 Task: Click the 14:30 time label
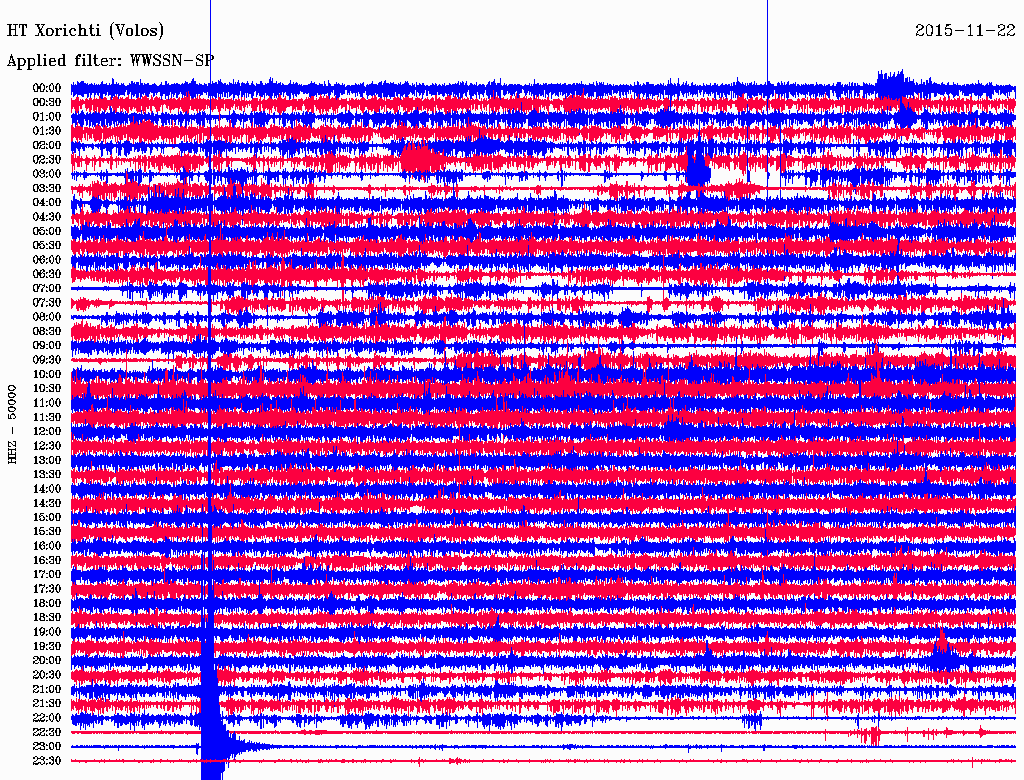coord(46,503)
